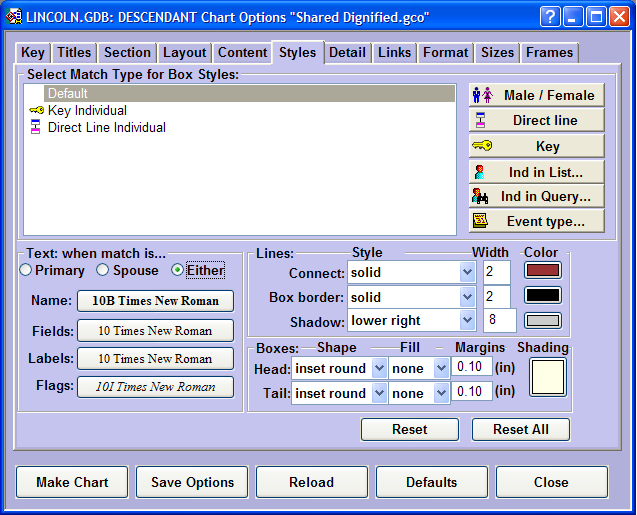The image size is (637, 515).
Task: Expand the Shadow position dropdown
Action: pyautogui.click(x=467, y=321)
